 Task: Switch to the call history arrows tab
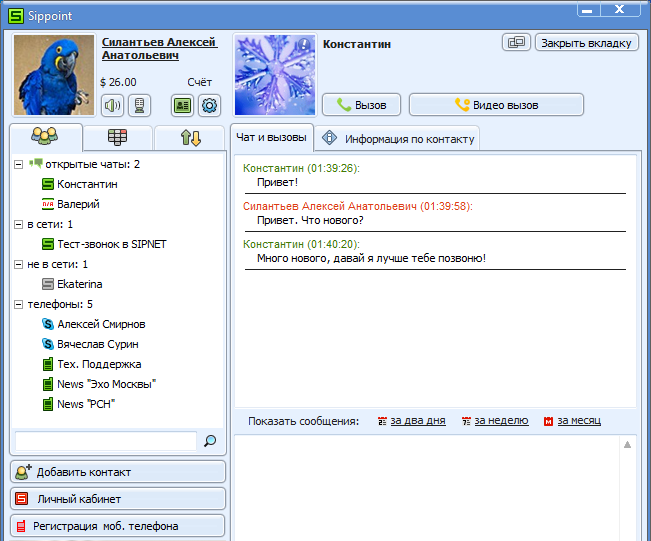[x=190, y=137]
